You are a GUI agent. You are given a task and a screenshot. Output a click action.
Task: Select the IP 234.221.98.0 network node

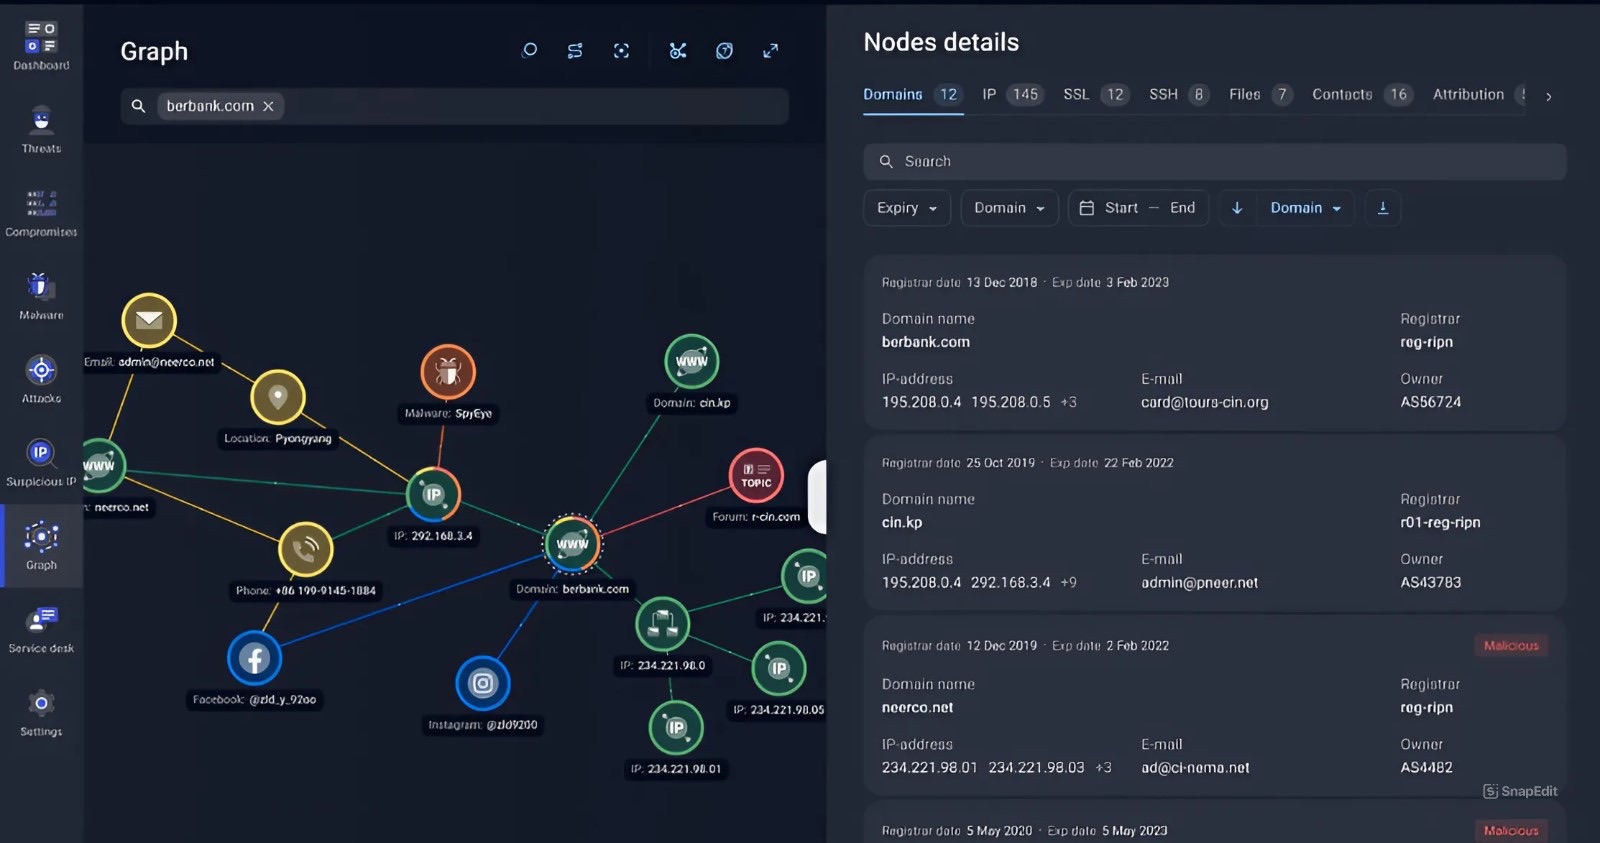[x=662, y=624]
